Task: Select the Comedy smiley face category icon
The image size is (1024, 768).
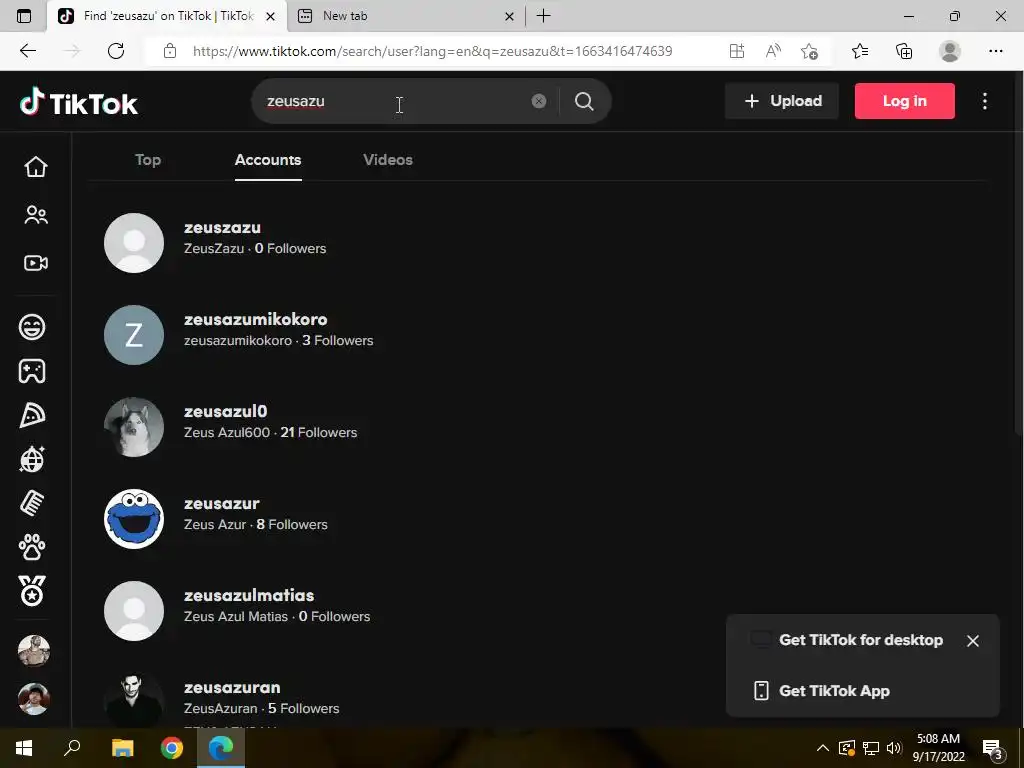Action: 32,327
